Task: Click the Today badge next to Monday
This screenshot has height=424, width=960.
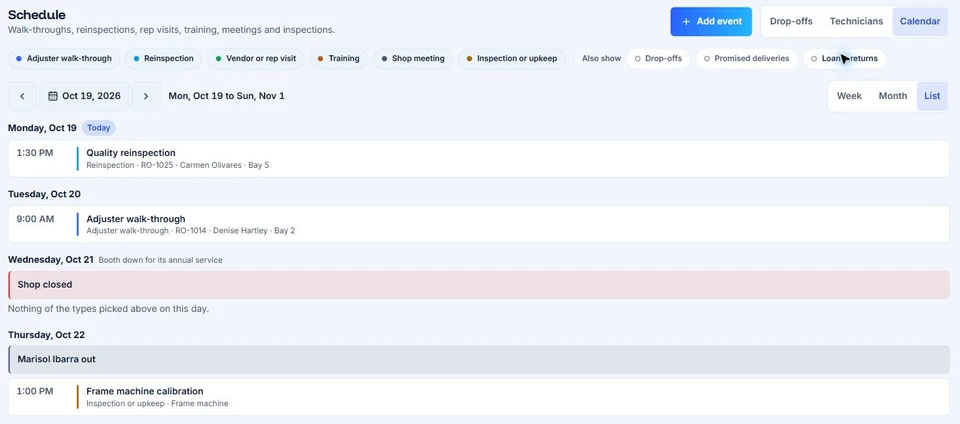Action: point(99,128)
